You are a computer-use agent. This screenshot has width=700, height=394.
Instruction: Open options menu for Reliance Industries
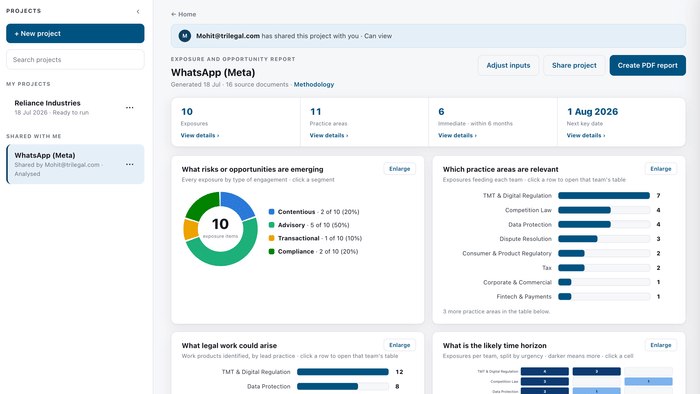point(129,108)
